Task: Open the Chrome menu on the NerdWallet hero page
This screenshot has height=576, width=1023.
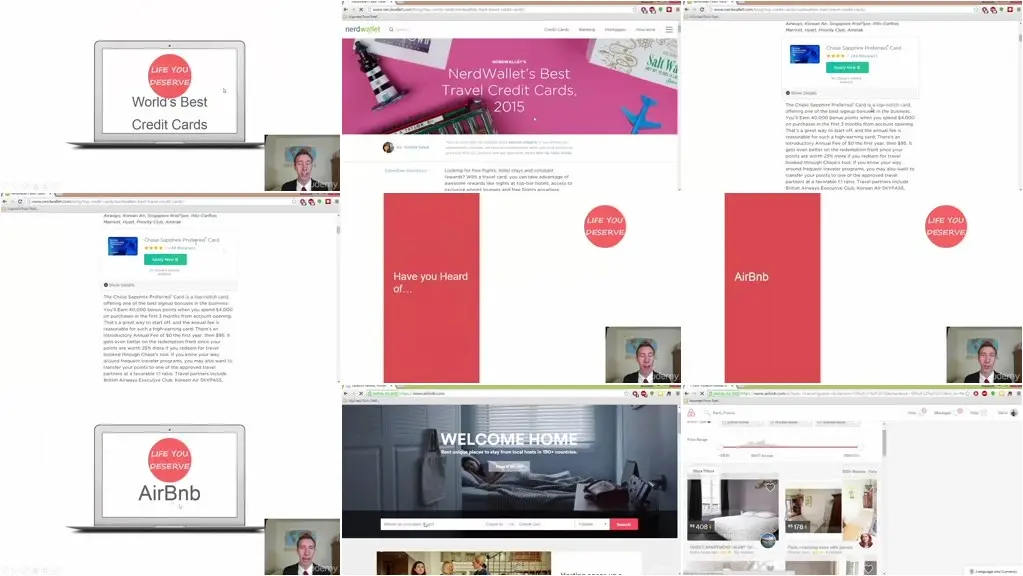Action: 677,10
